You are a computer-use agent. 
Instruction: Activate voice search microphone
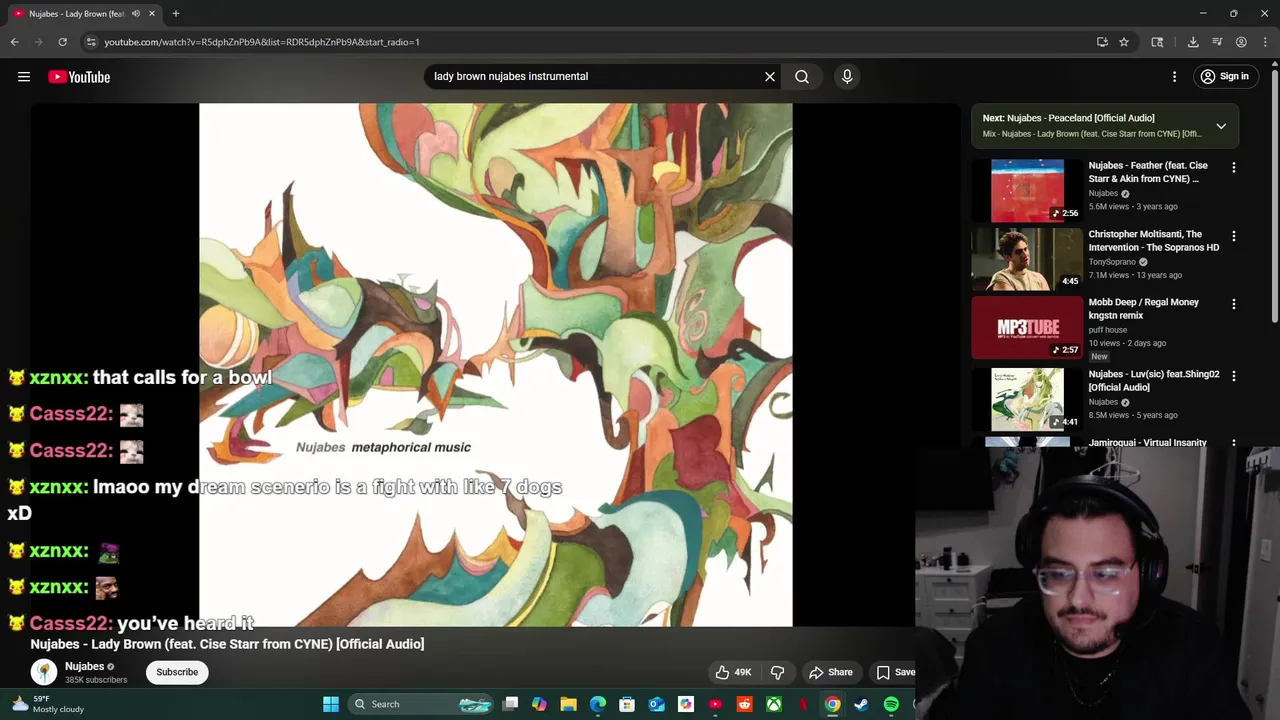pyautogui.click(x=847, y=76)
